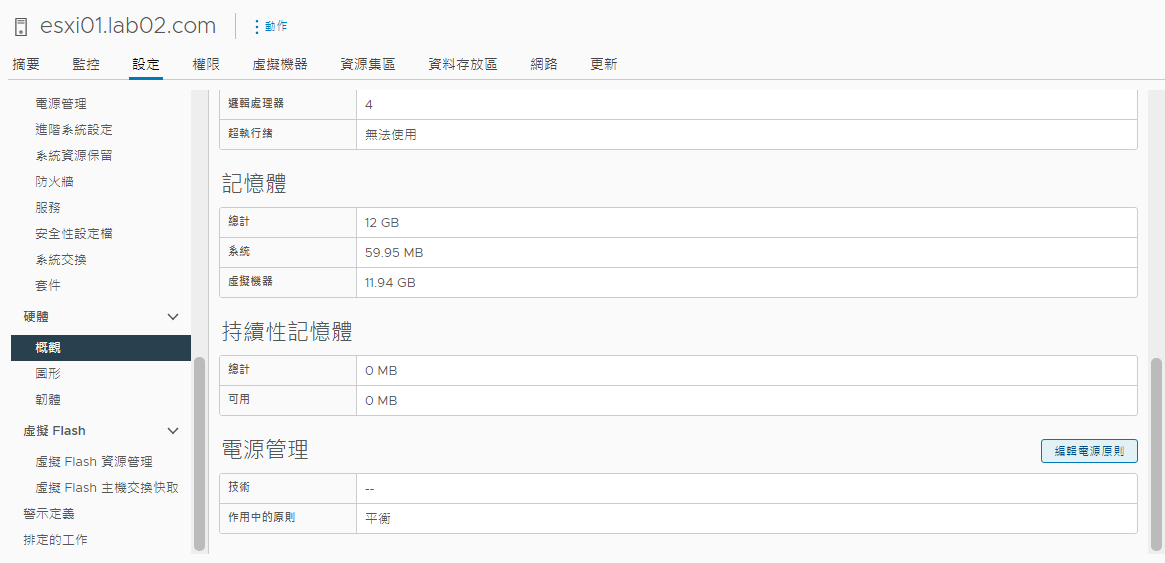
Task: Switch to the 監控 tab
Action: point(86,64)
